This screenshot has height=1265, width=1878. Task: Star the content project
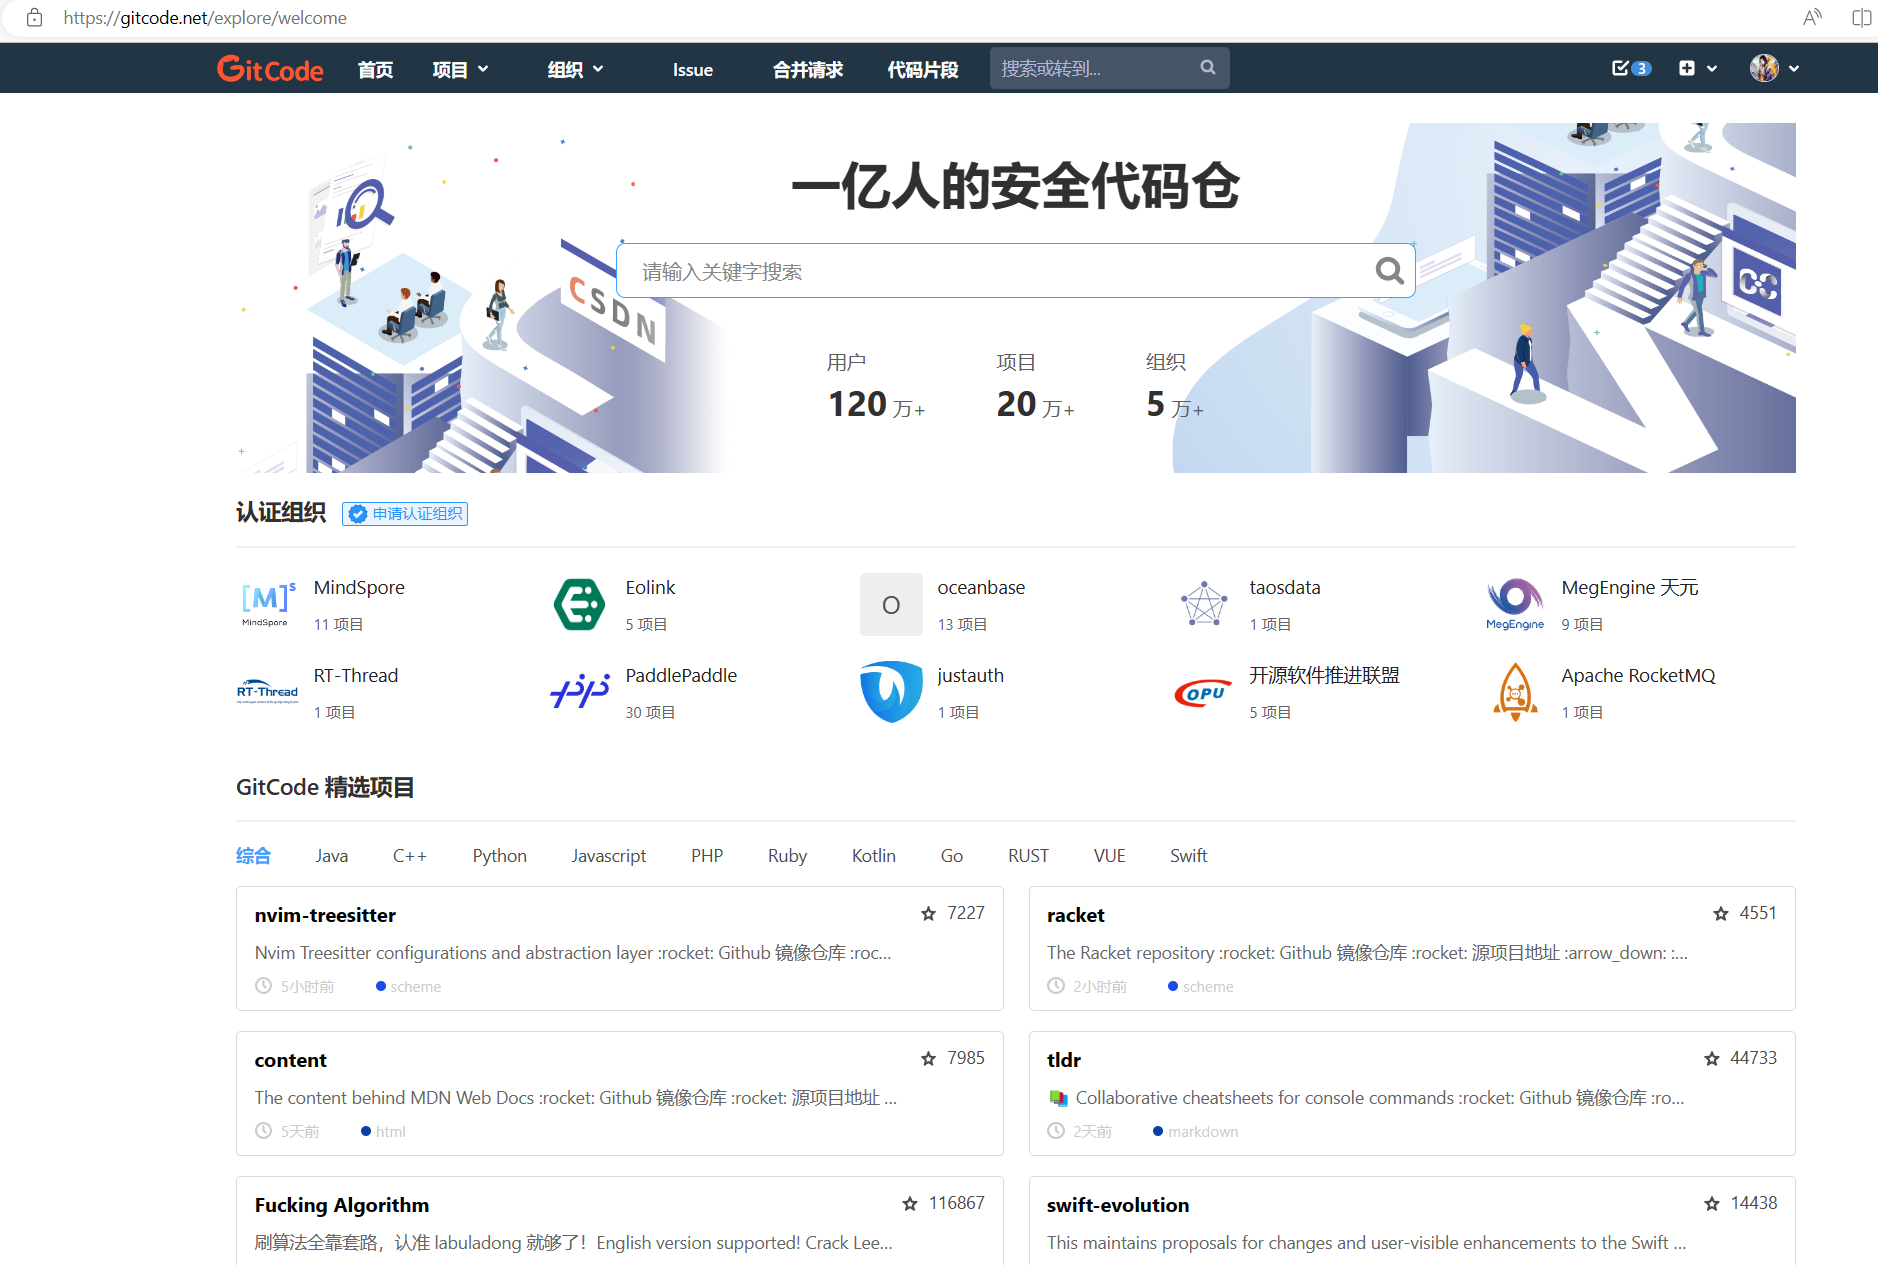coord(928,1058)
